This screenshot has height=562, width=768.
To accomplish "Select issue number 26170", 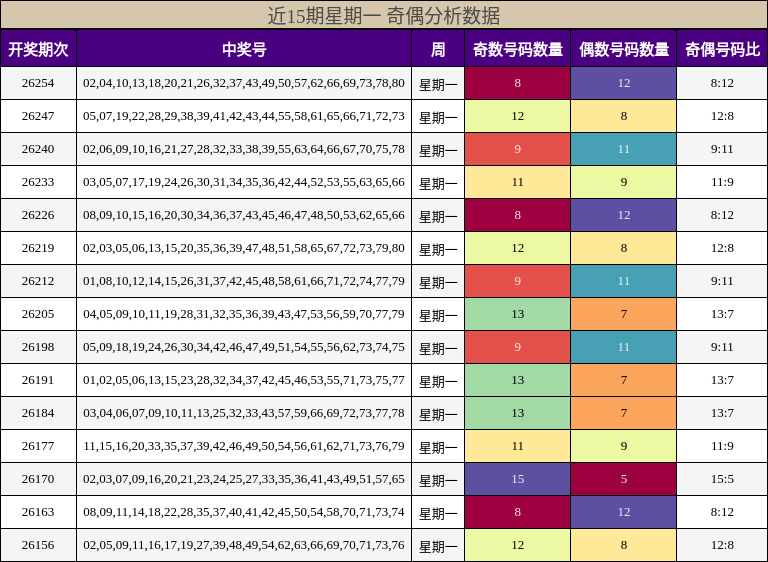I will [38, 479].
